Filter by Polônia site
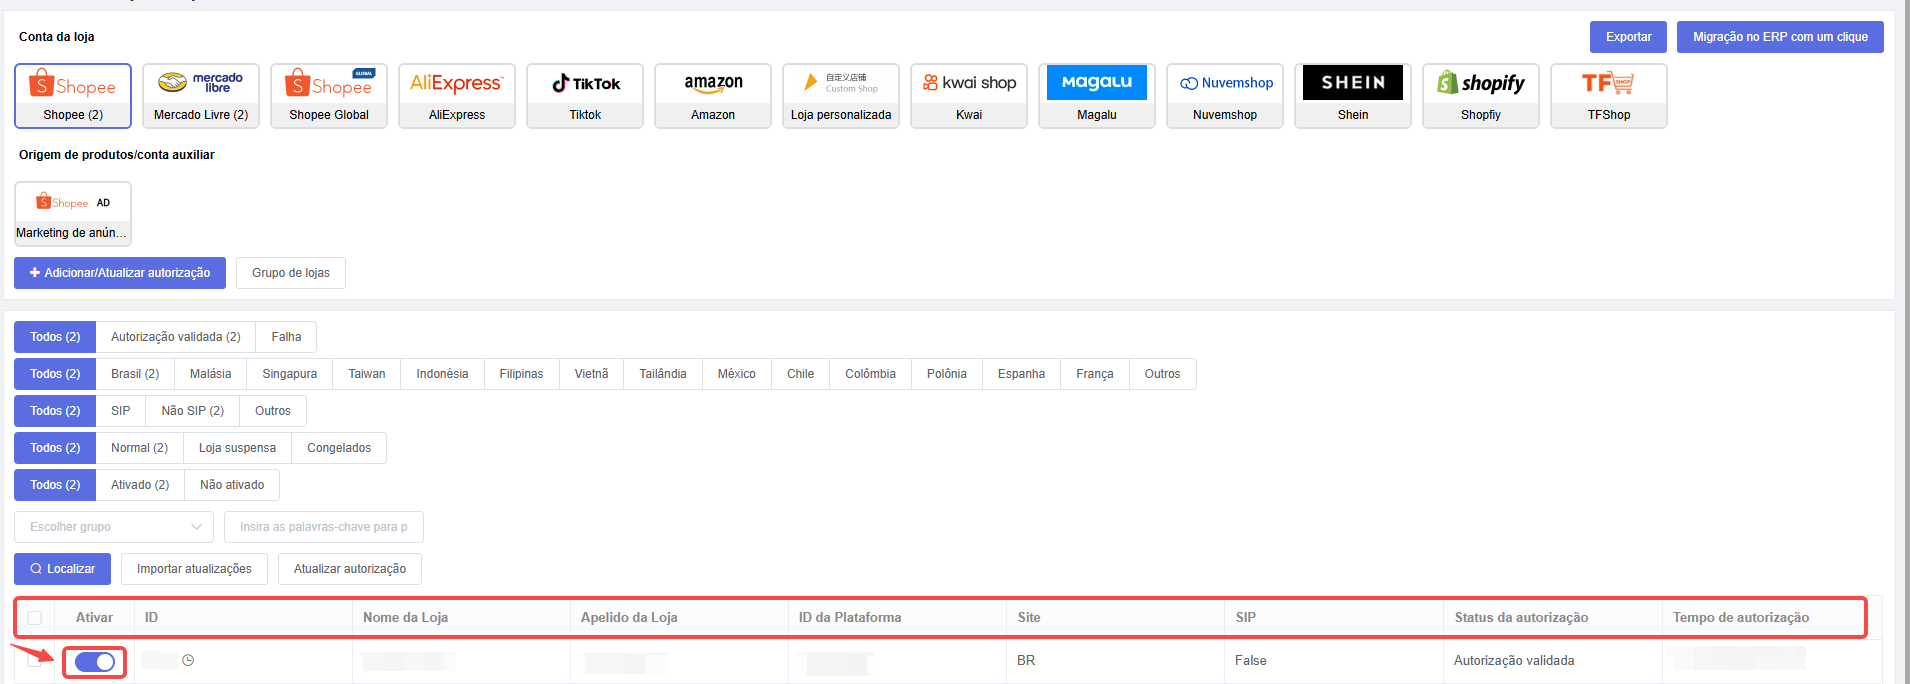This screenshot has height=684, width=1910. [x=947, y=374]
